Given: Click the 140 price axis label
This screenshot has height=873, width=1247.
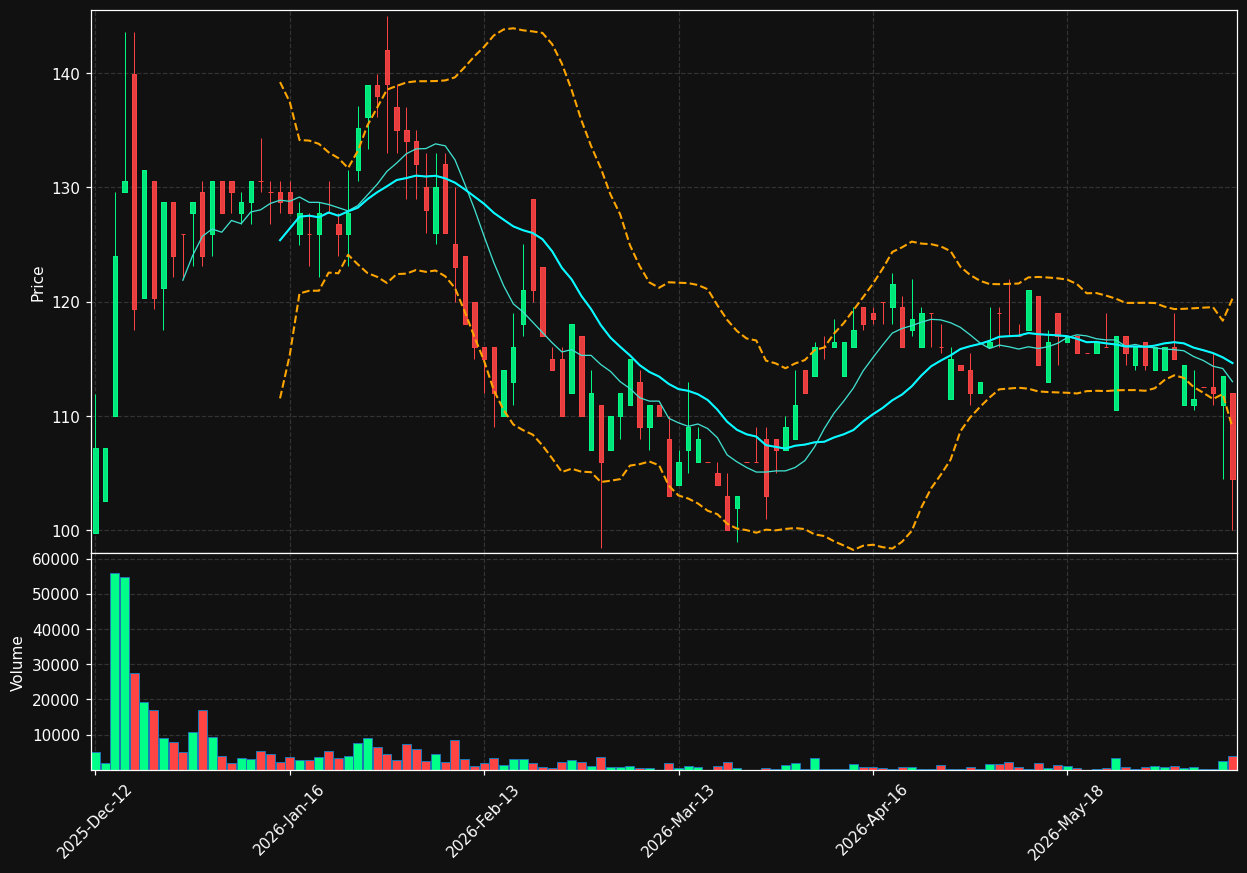Looking at the screenshot, I should click(68, 74).
